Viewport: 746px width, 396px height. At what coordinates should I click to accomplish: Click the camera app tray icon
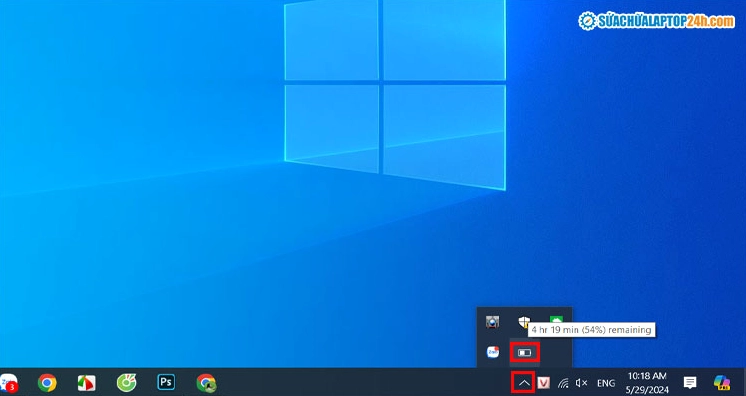pos(492,322)
